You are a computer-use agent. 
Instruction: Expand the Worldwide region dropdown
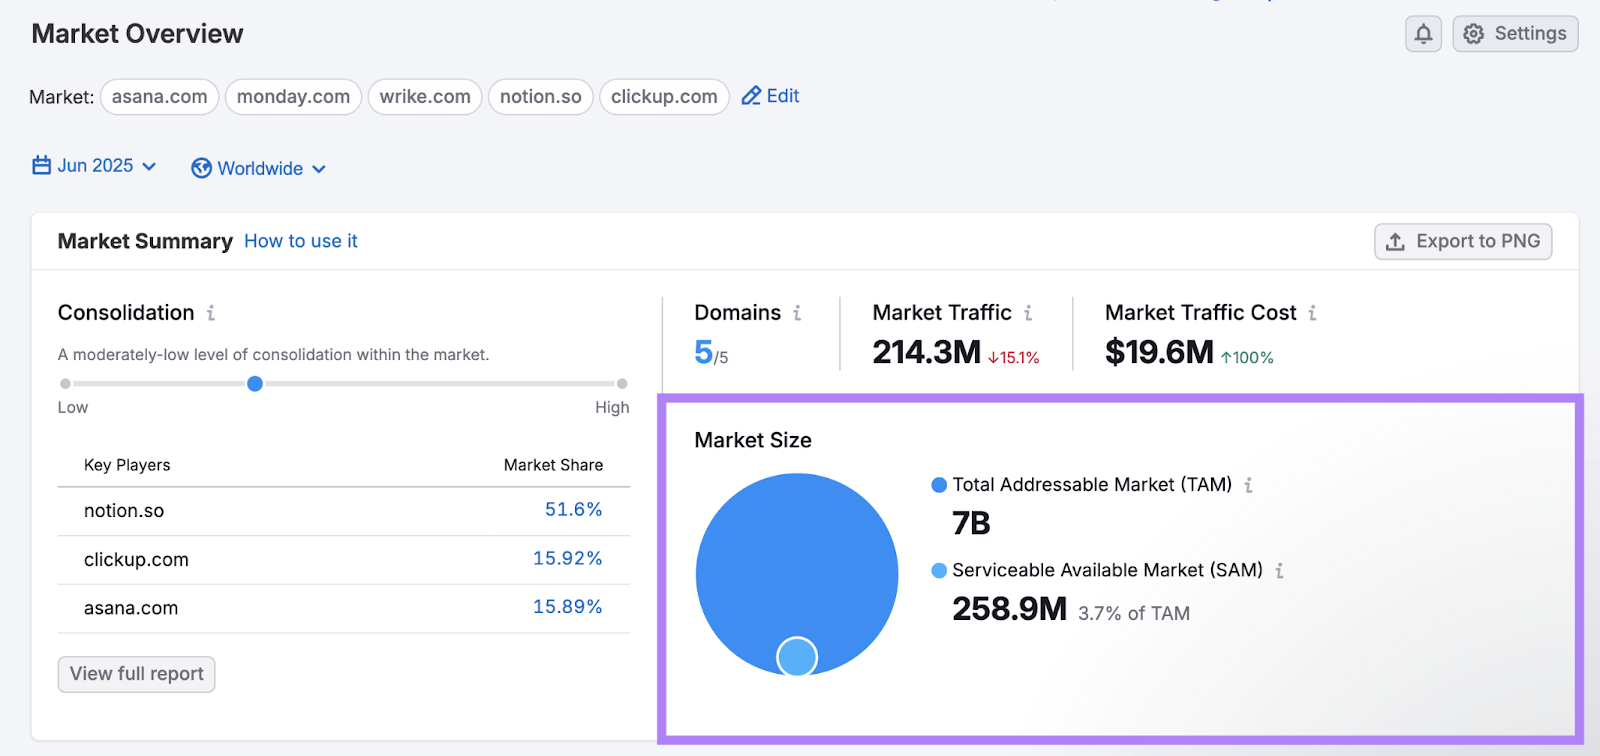tap(259, 169)
